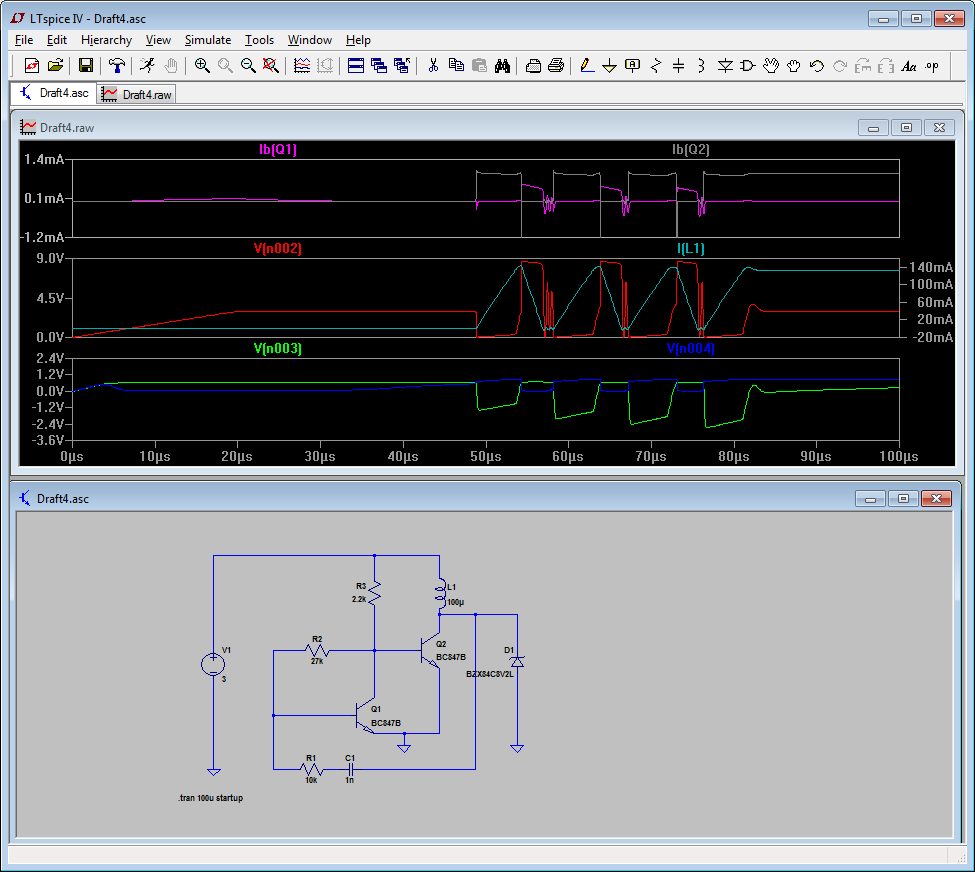Image resolution: width=975 pixels, height=872 pixels.
Task: Select the Capacitor component tool
Action: 679,66
